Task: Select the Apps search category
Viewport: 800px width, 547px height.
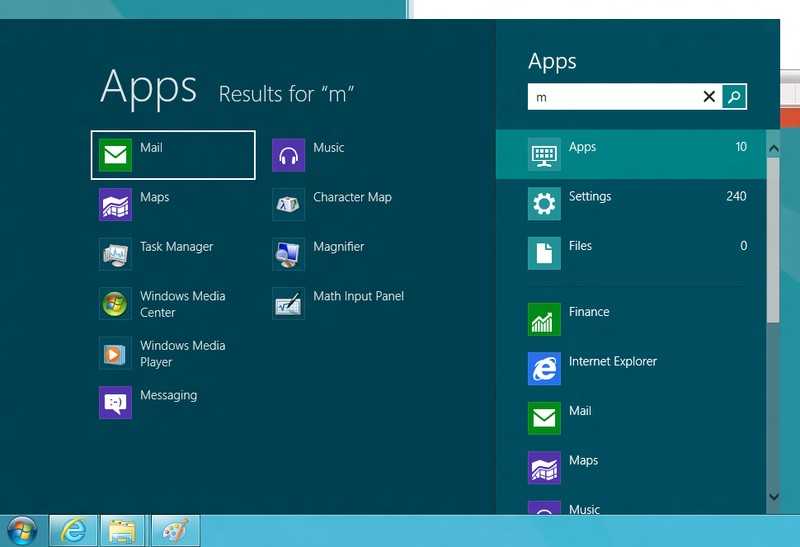Action: tap(631, 154)
